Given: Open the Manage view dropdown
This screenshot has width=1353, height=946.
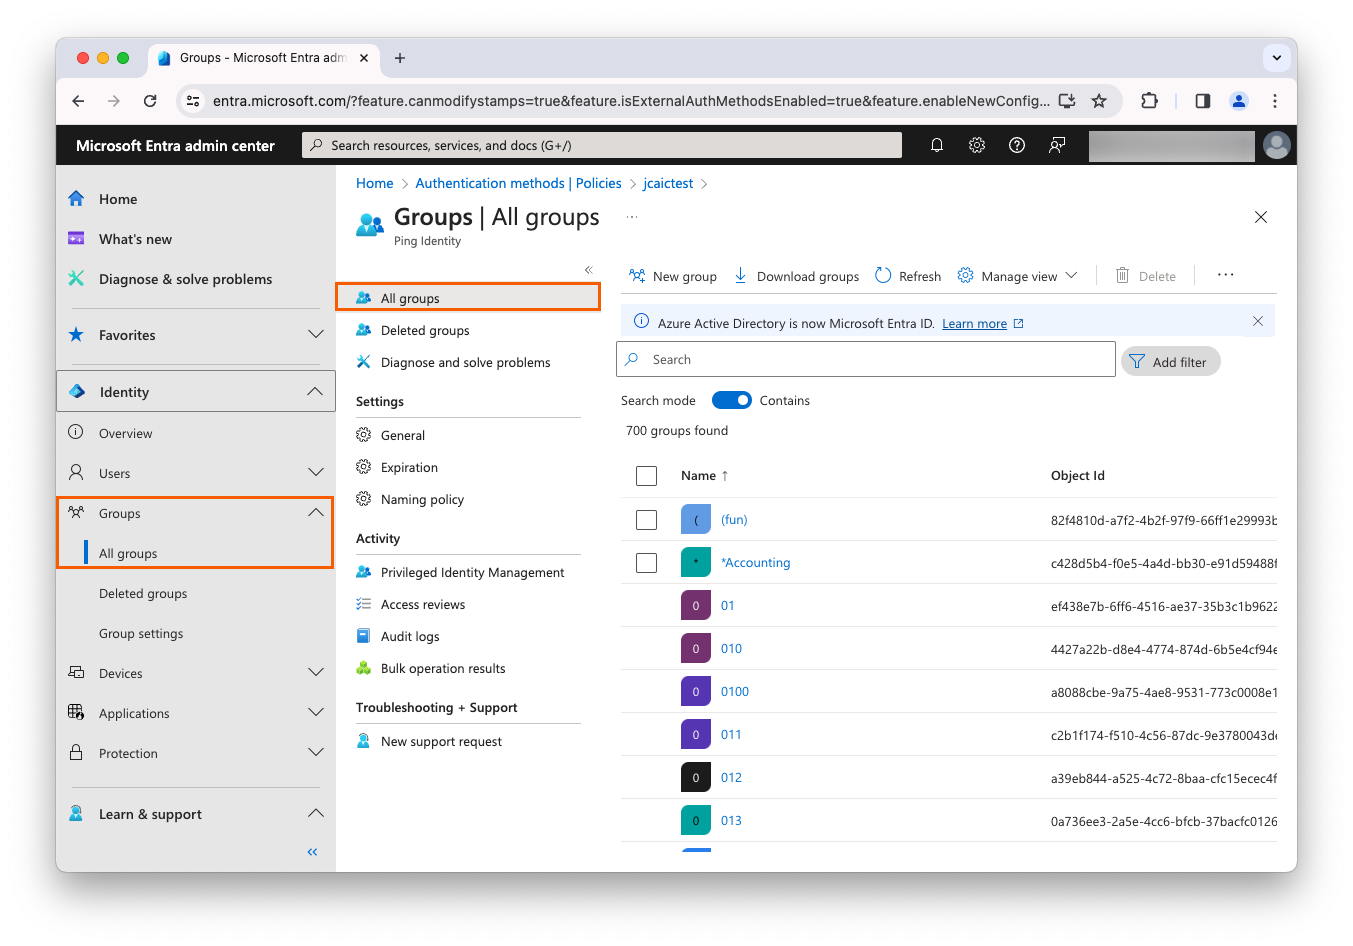Looking at the screenshot, I should [1017, 276].
